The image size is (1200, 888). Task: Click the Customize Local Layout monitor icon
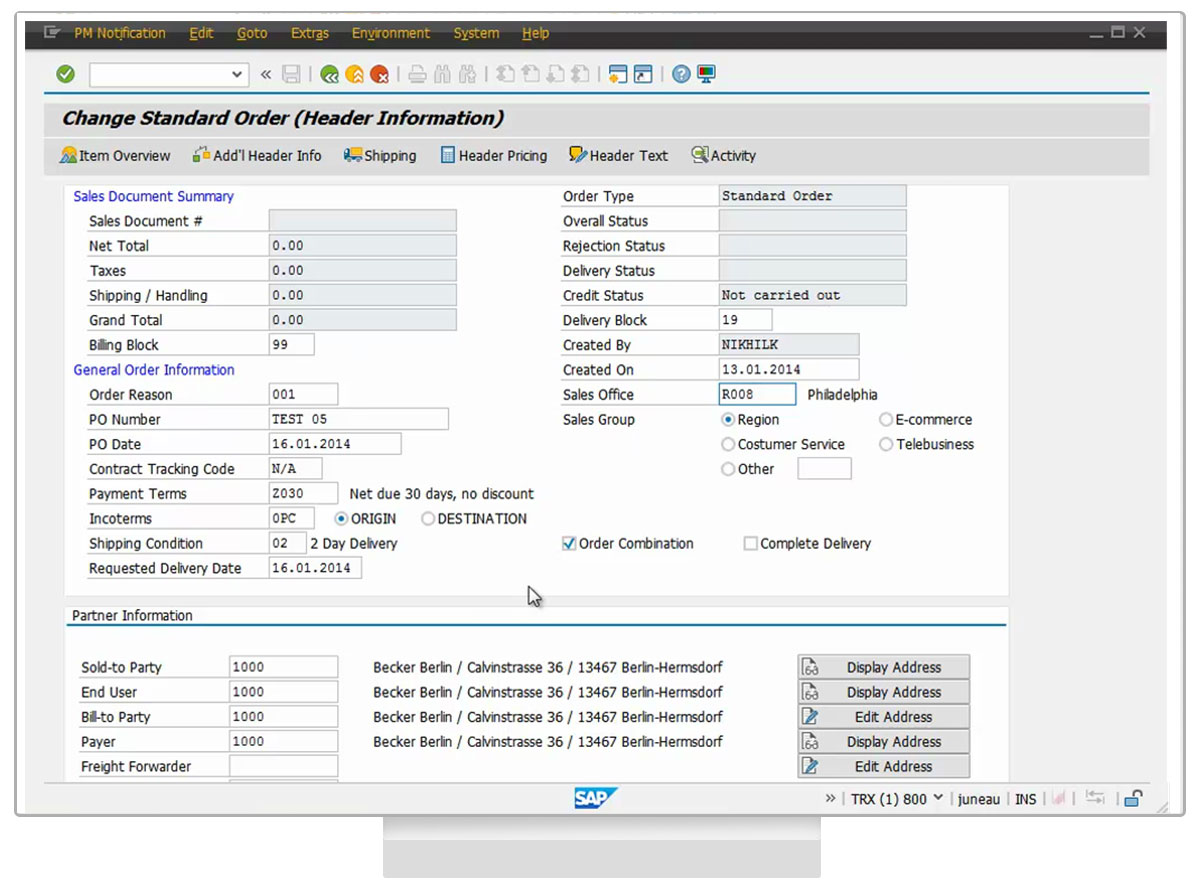[x=707, y=74]
